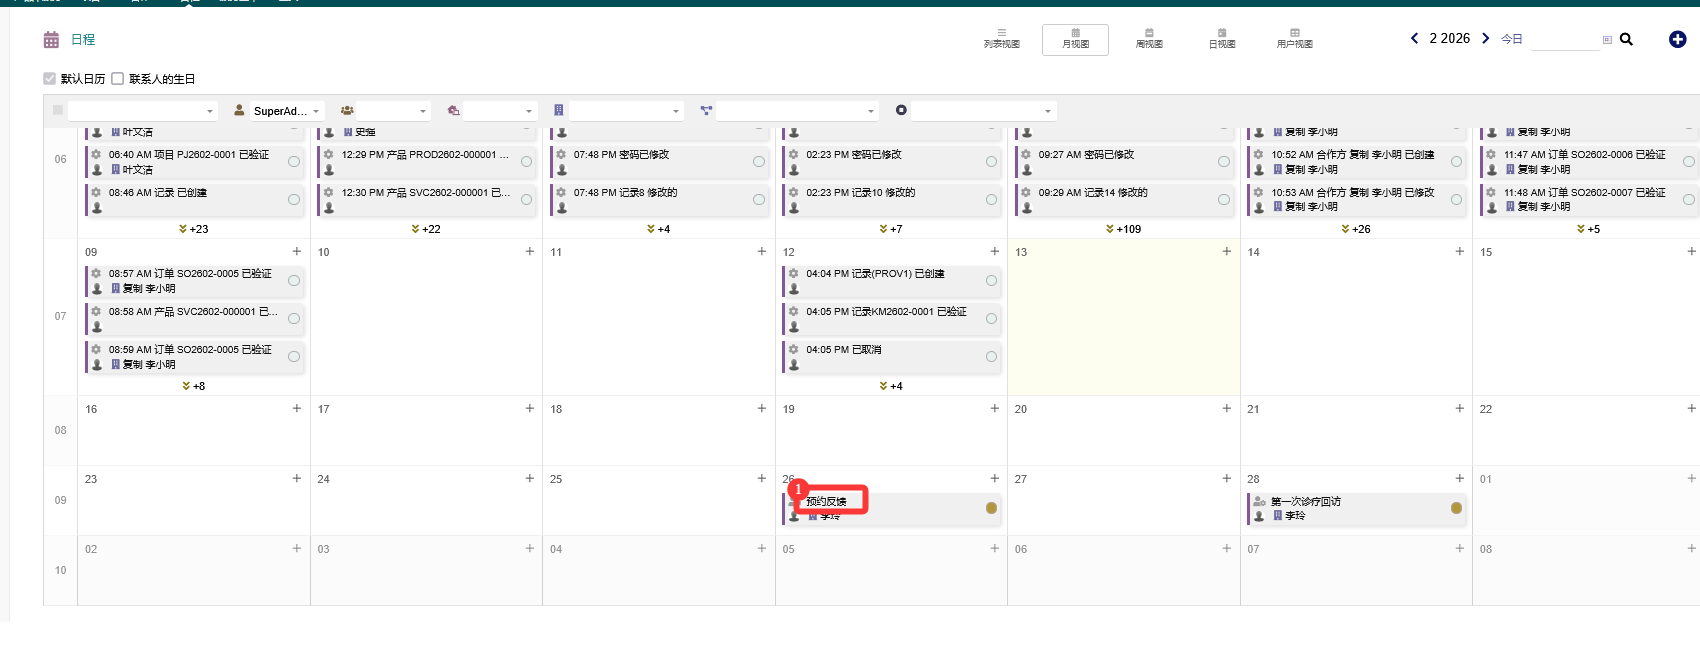The width and height of the screenshot is (1700, 653).
Task: Add event on day 24 plus
Action: pos(529,478)
